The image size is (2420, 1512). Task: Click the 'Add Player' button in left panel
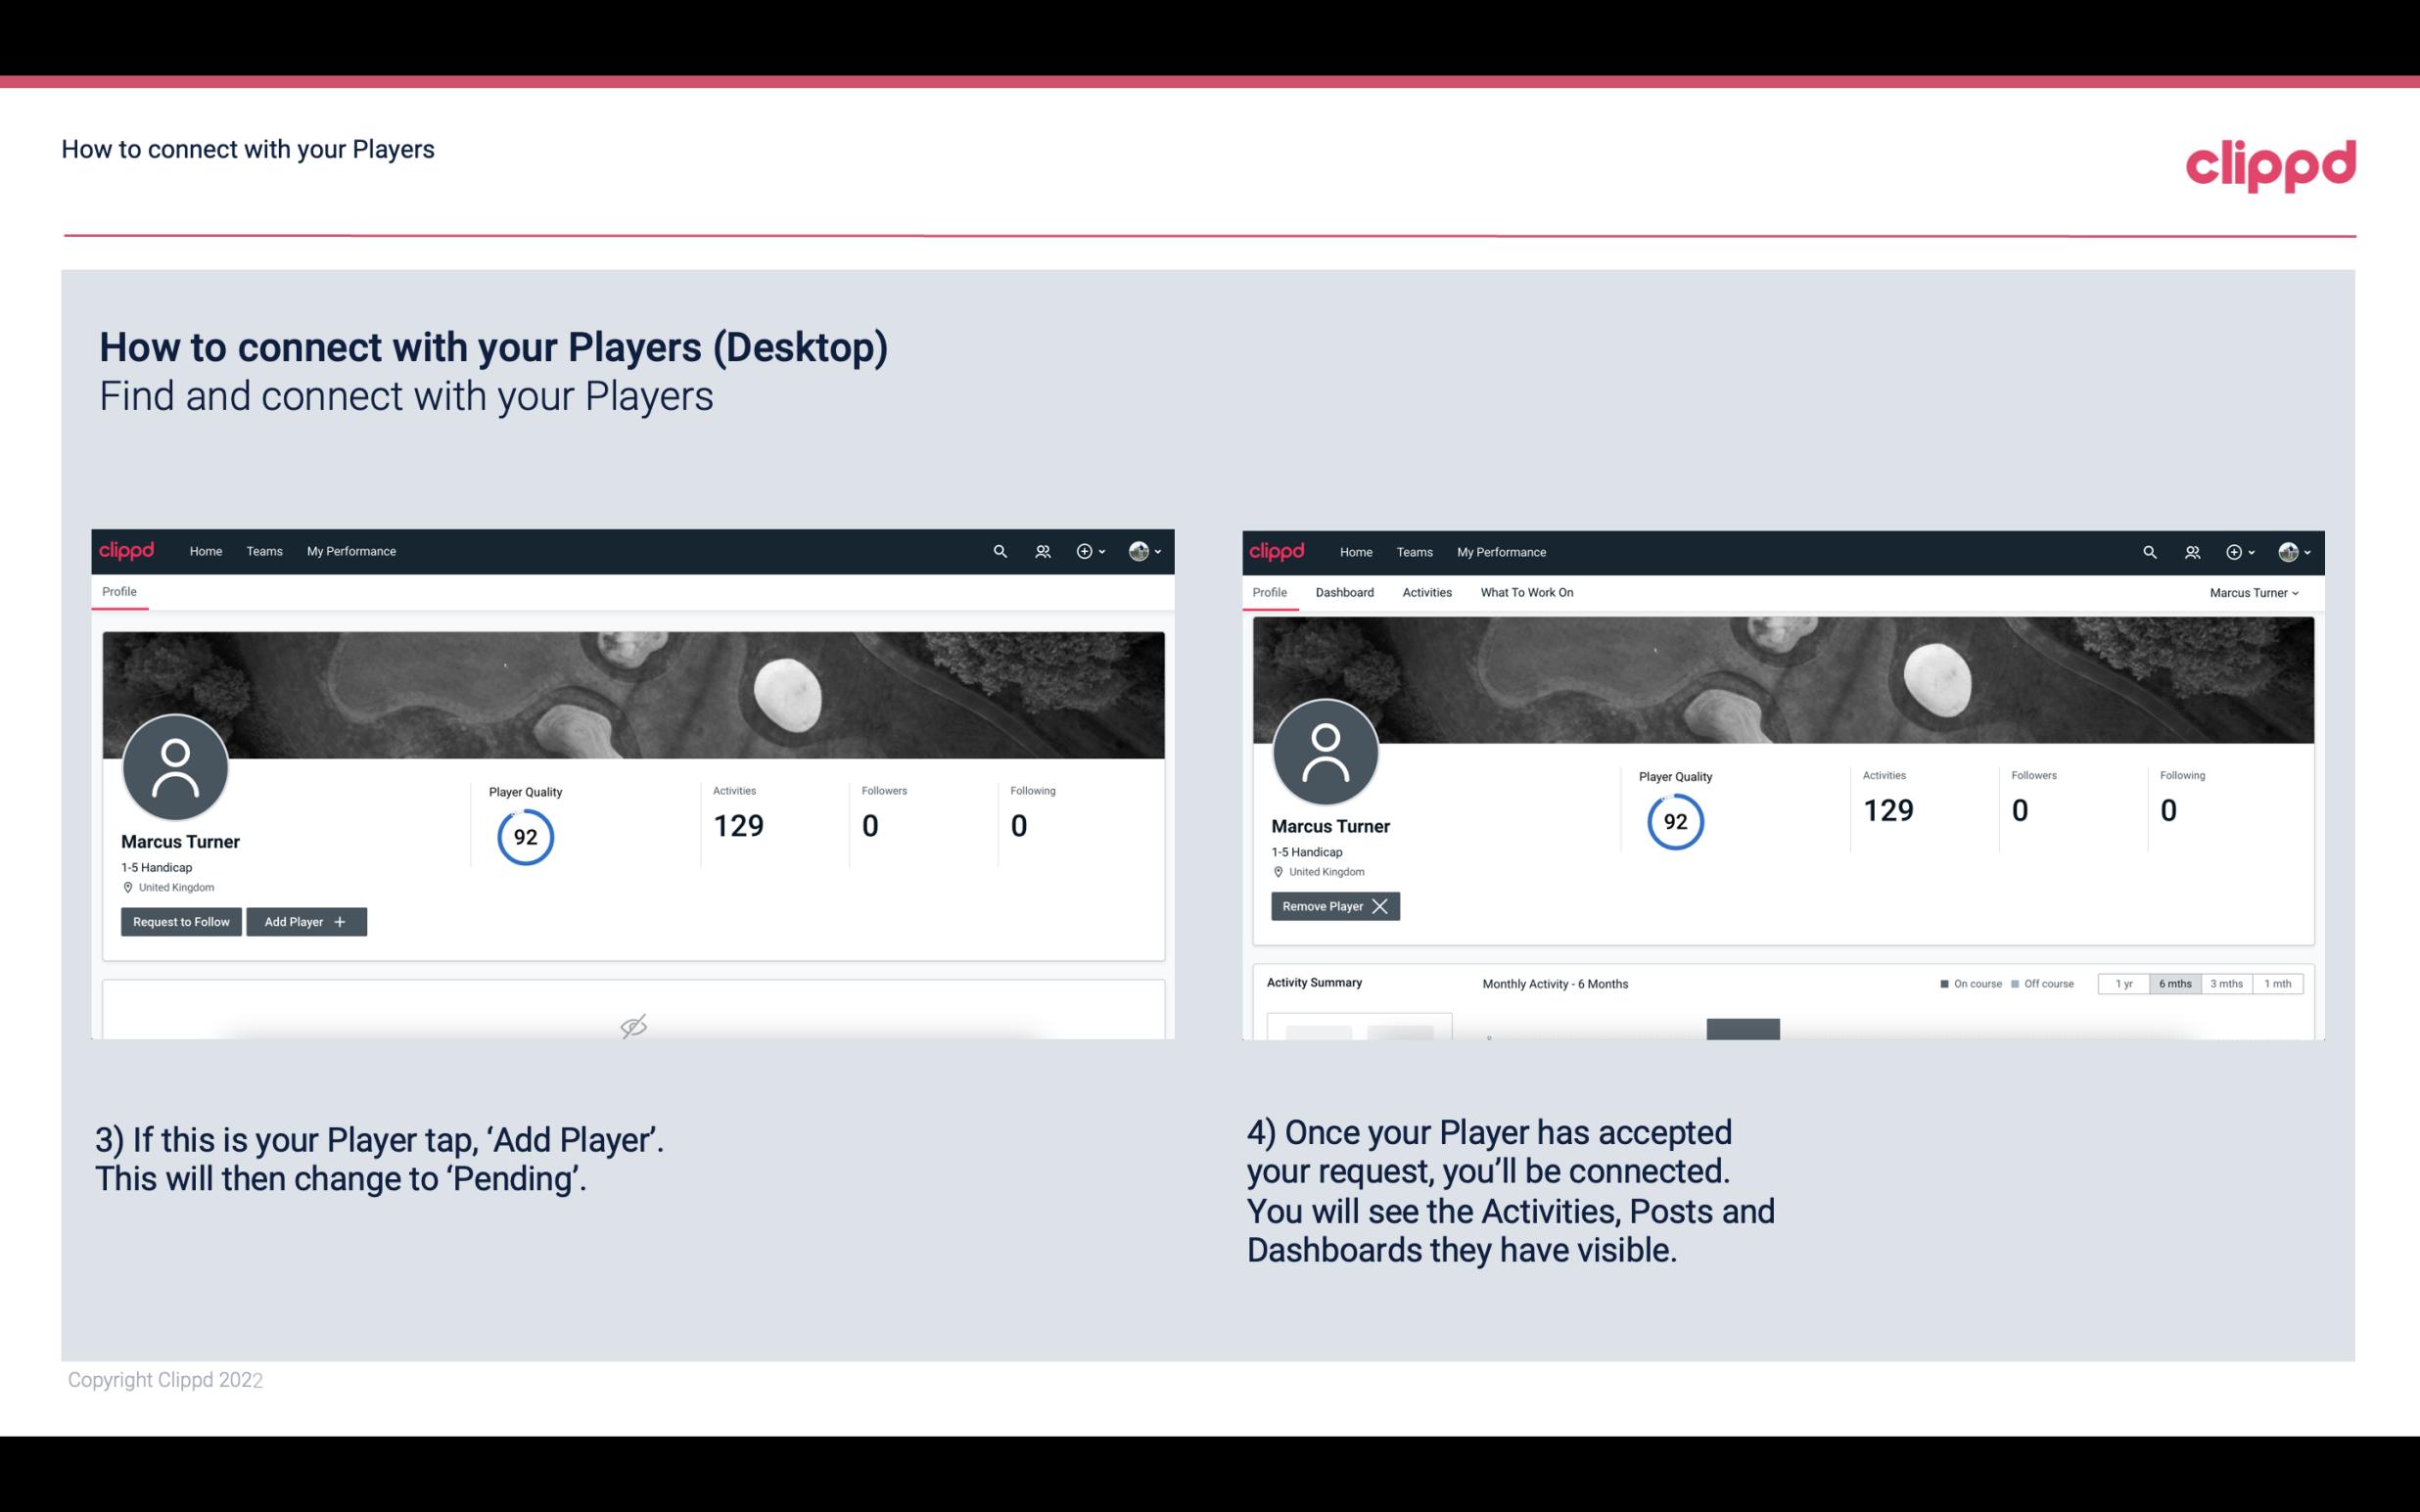(304, 920)
